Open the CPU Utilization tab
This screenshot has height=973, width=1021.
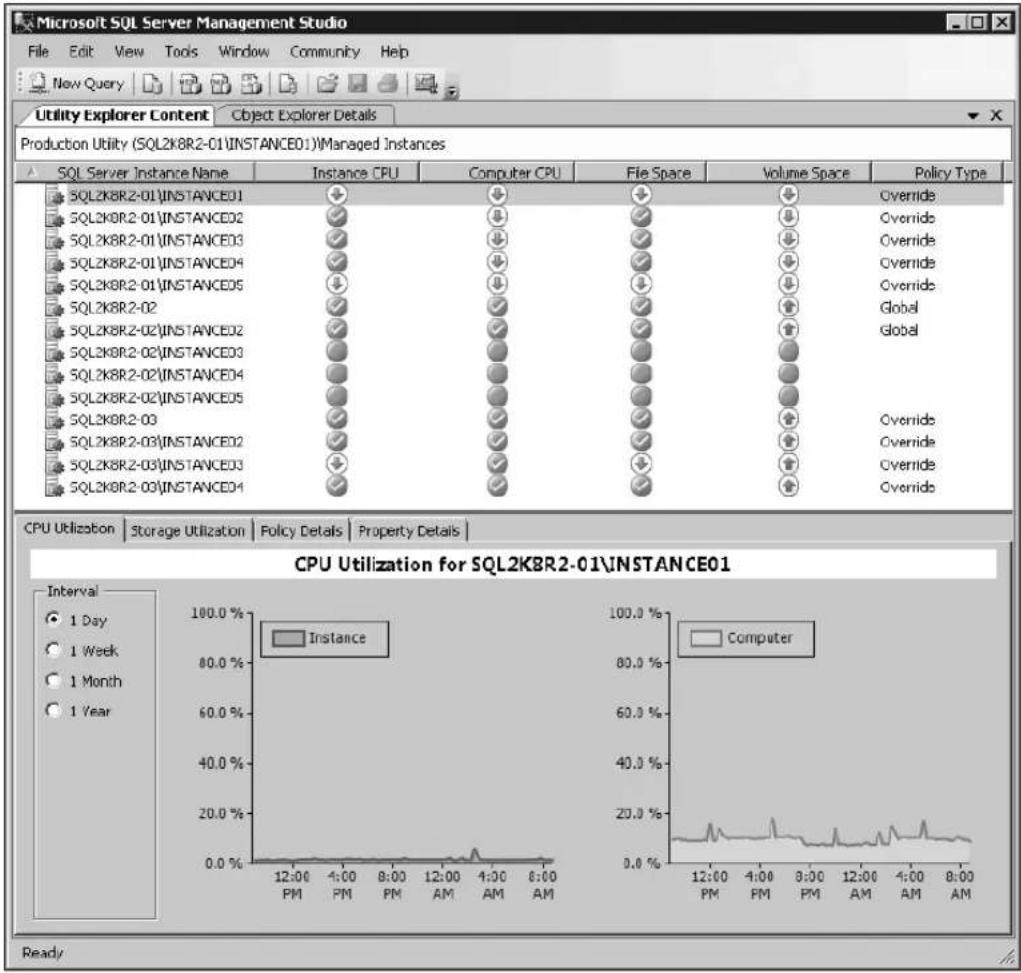(69, 528)
